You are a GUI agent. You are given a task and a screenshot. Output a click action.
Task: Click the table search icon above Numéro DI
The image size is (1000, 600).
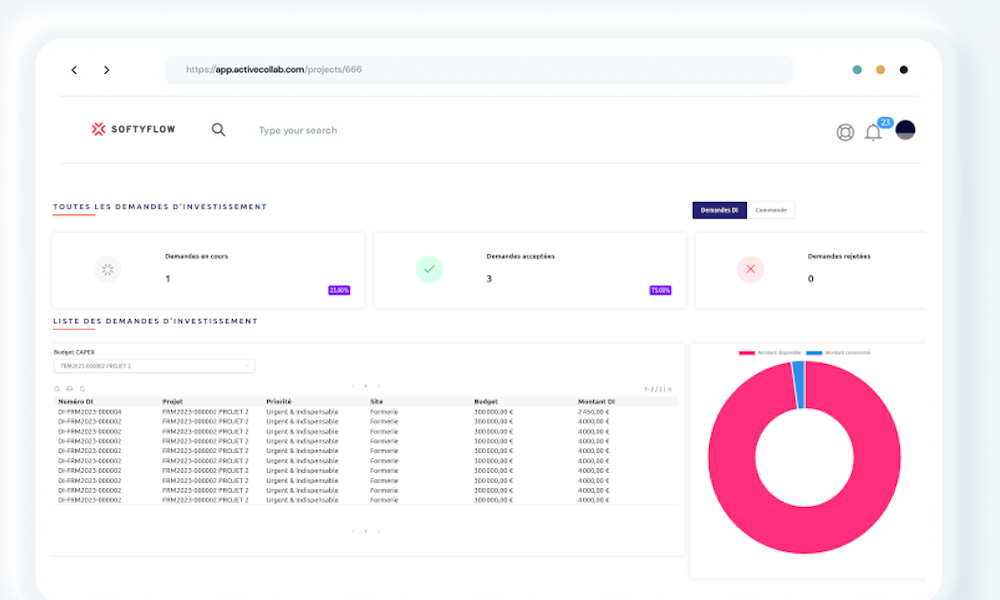click(x=57, y=389)
